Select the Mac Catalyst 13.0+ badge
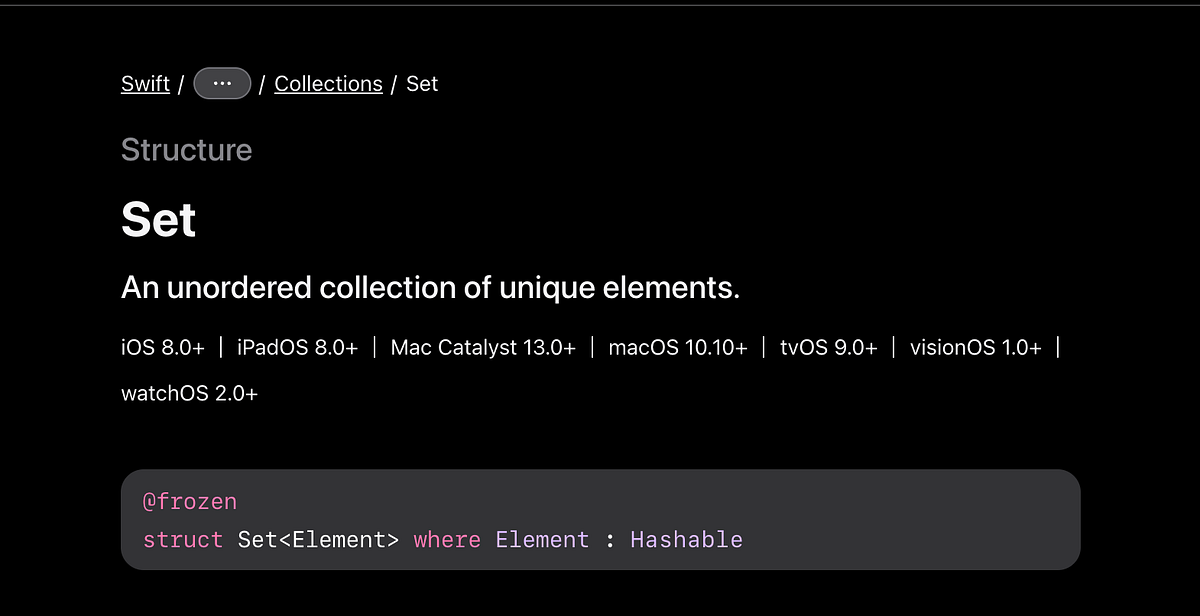The width and height of the screenshot is (1200, 616). [483, 347]
